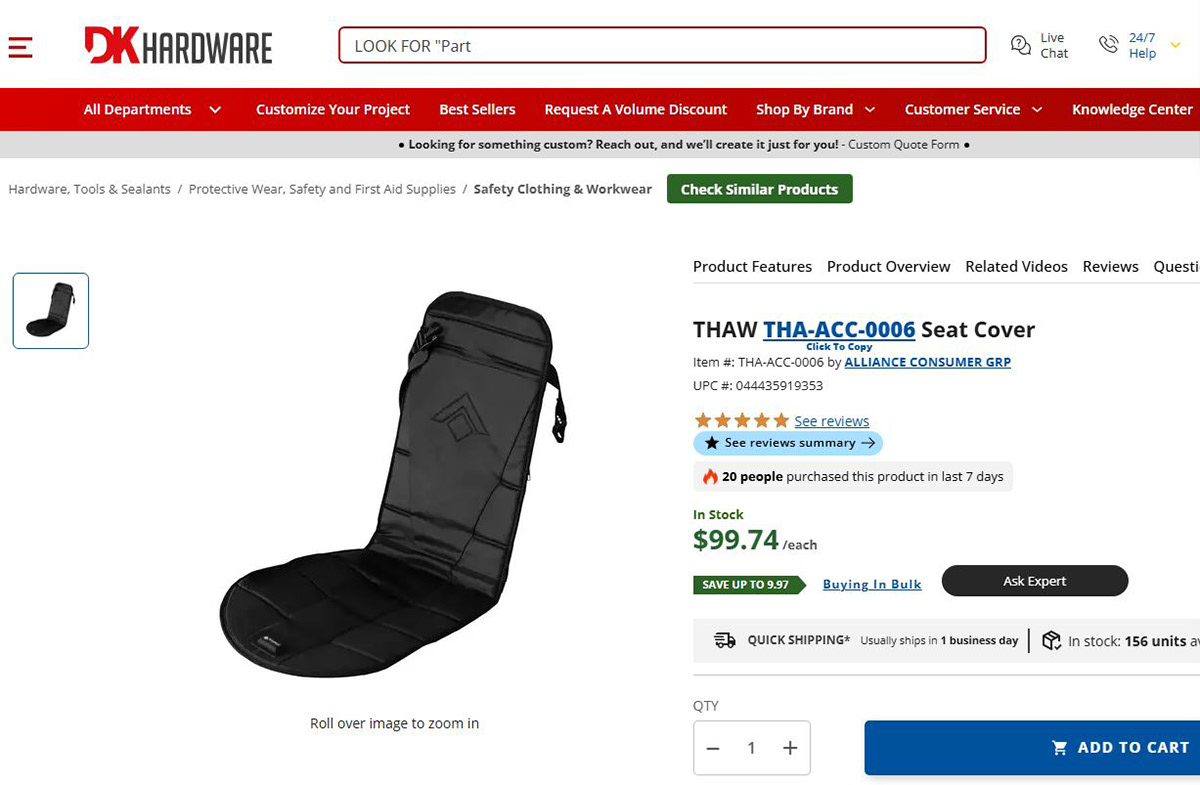This screenshot has width=1200, height=785.
Task: Open the Related Videos tab
Action: 1016,267
